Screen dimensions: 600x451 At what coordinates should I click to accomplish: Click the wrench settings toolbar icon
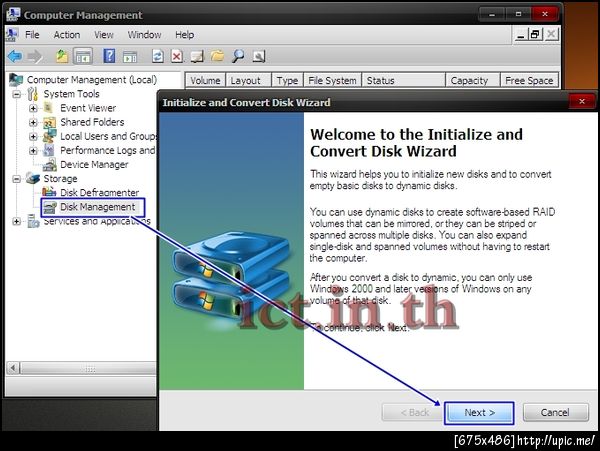point(259,57)
